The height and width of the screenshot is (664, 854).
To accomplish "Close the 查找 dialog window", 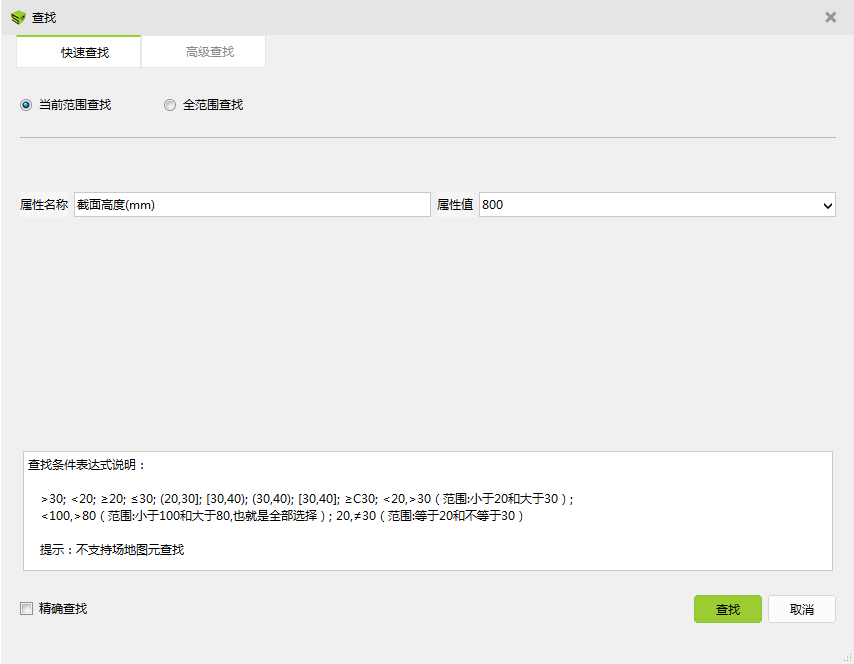I will click(830, 17).
